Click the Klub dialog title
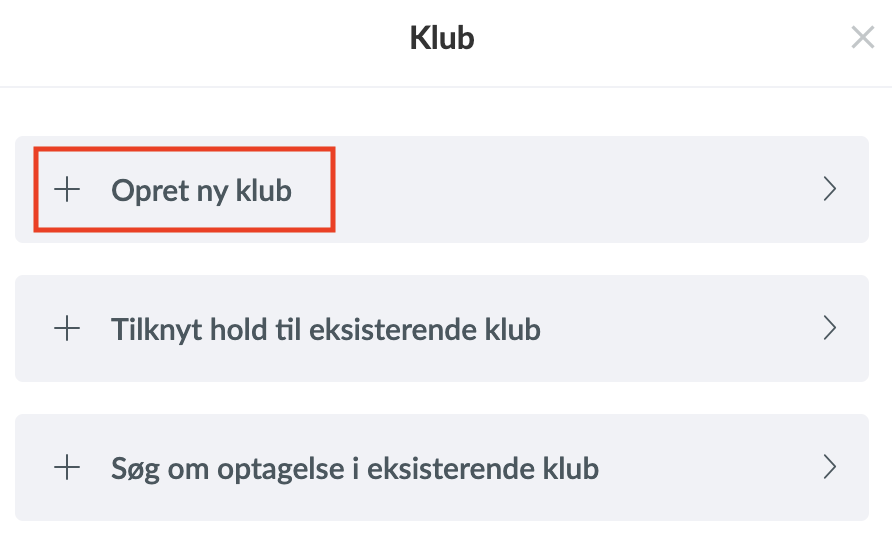The image size is (892, 552). coord(442,38)
